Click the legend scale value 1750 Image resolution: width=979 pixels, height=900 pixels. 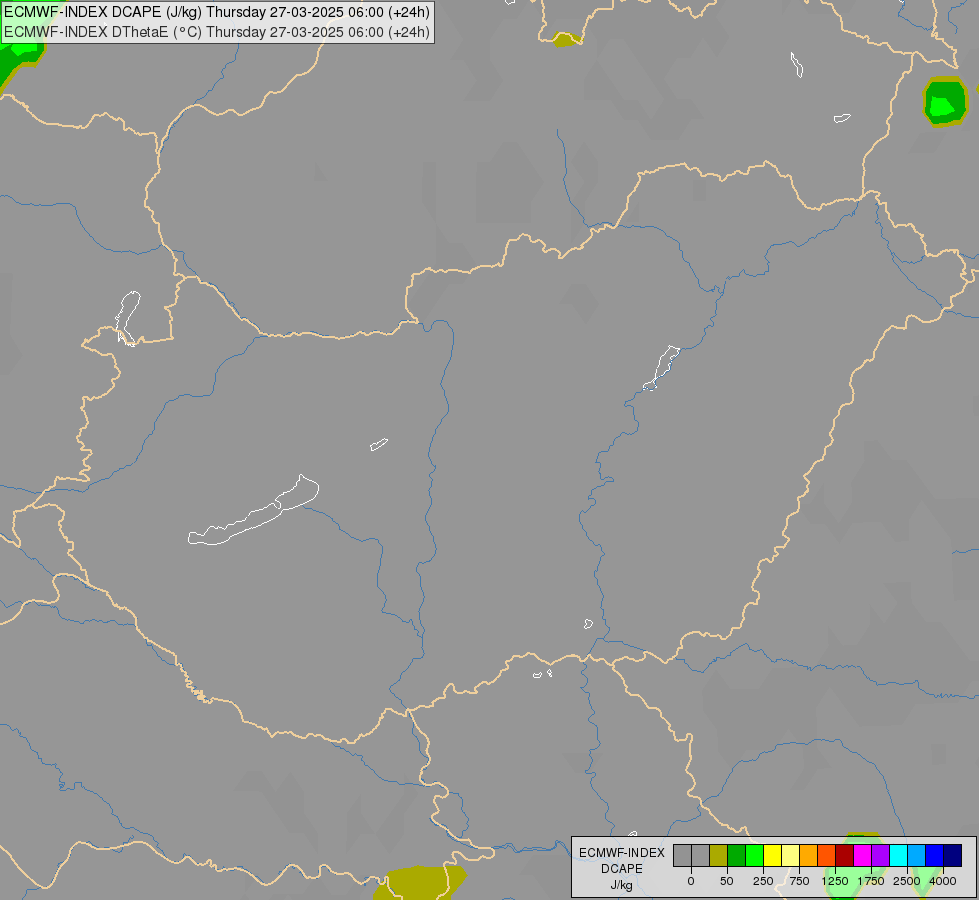871,881
